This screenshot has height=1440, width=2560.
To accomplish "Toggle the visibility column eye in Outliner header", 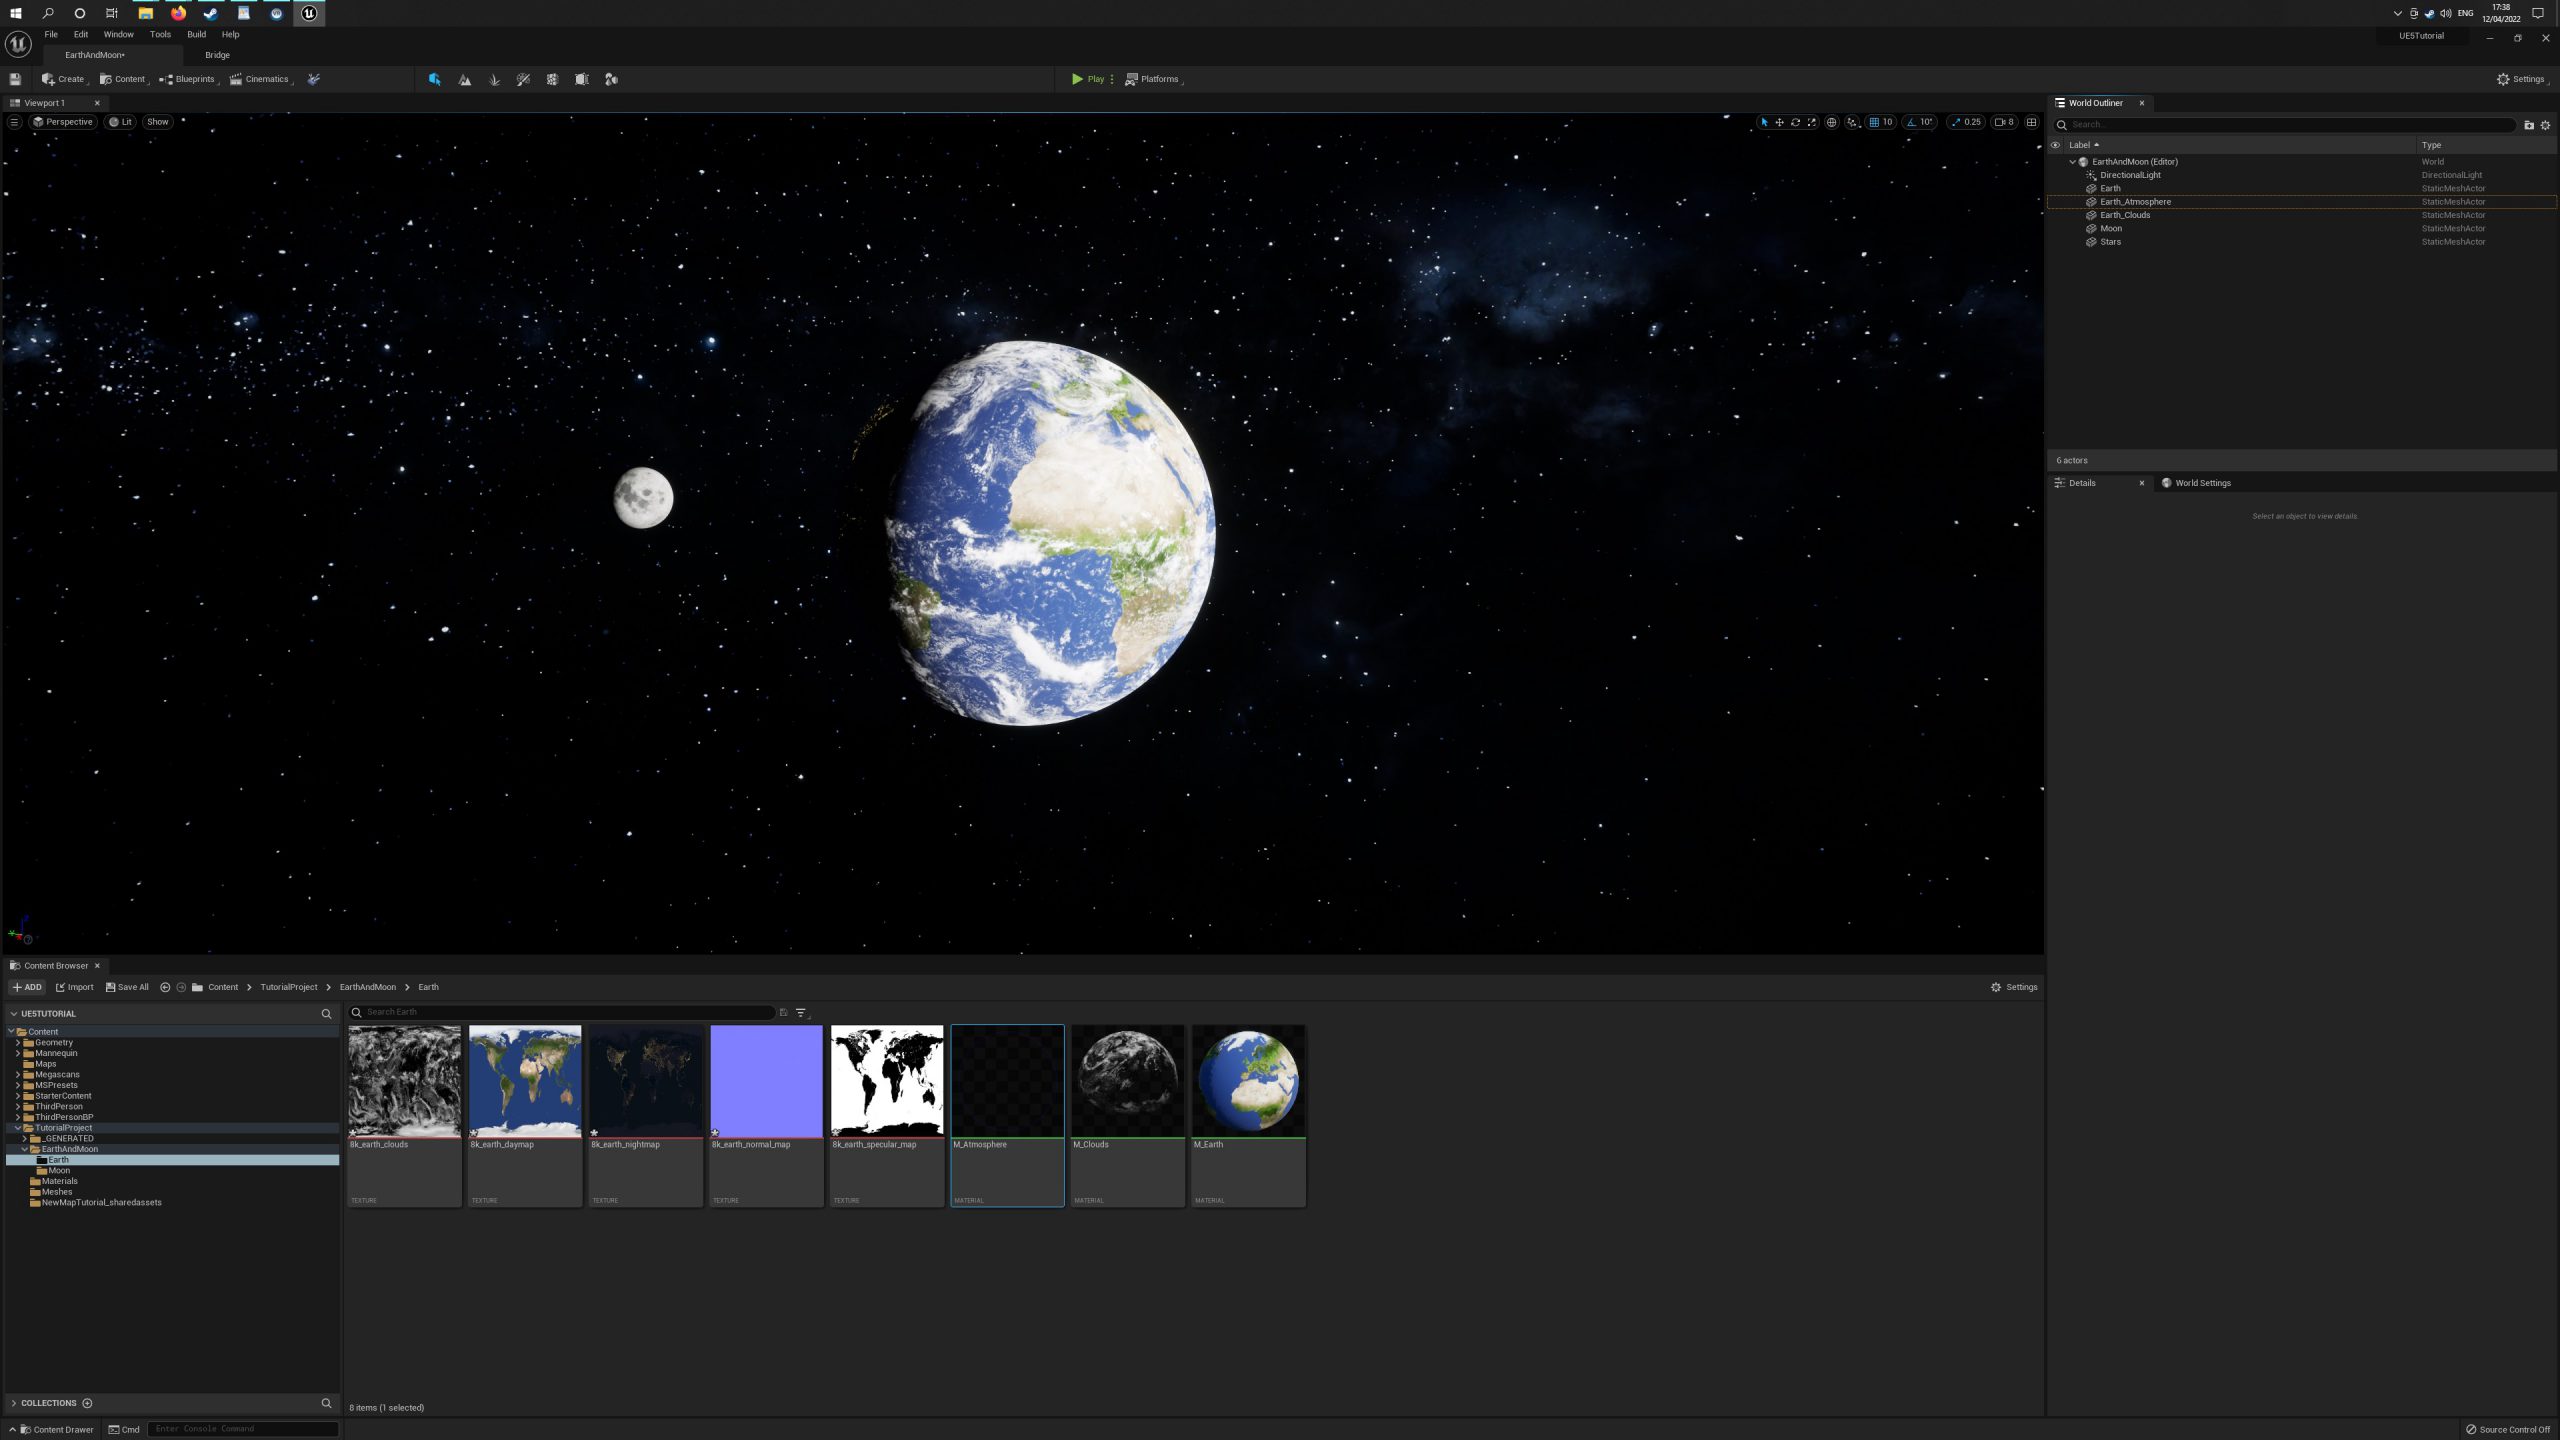I will pyautogui.click(x=2055, y=145).
